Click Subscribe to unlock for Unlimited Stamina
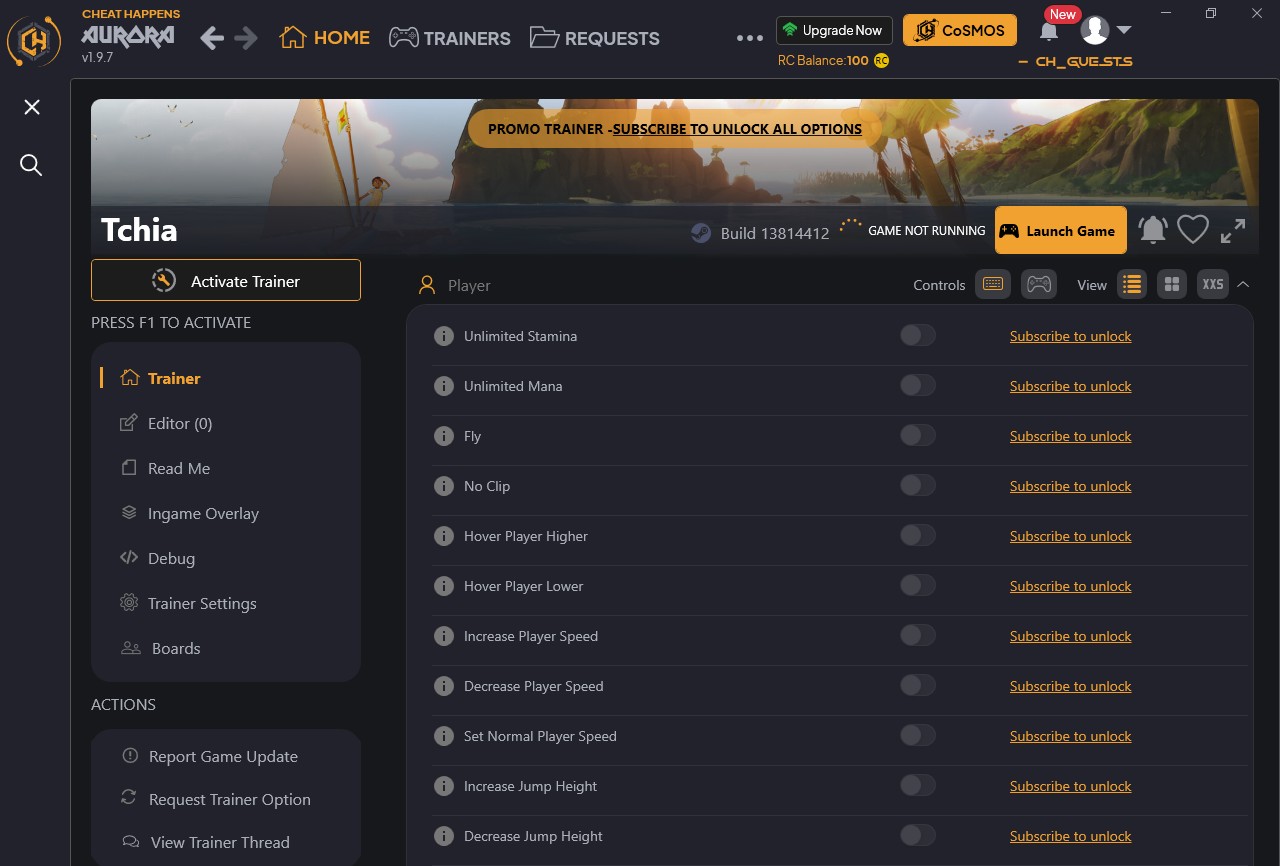The width and height of the screenshot is (1280, 866). 1070,336
